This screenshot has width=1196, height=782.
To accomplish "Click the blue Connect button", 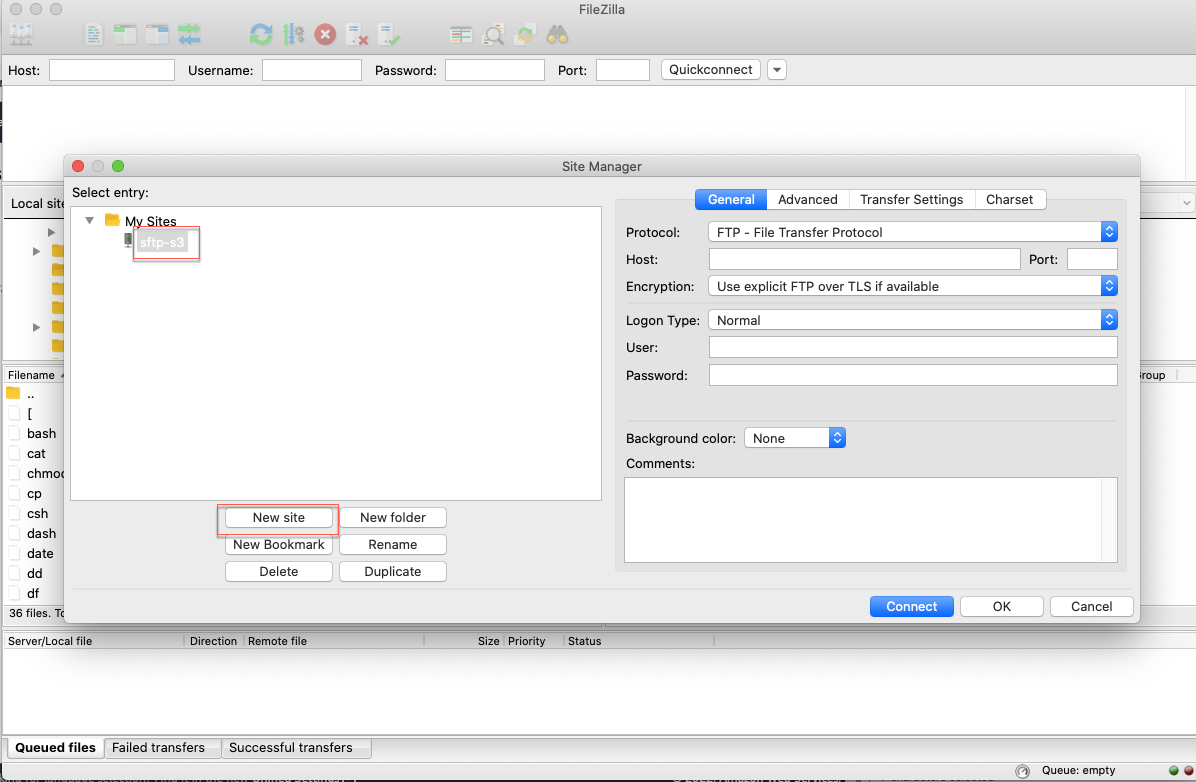I will [x=911, y=607].
